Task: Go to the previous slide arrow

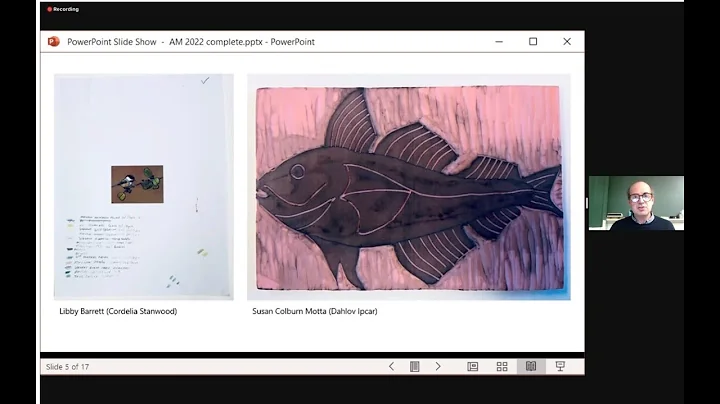Action: tap(391, 366)
